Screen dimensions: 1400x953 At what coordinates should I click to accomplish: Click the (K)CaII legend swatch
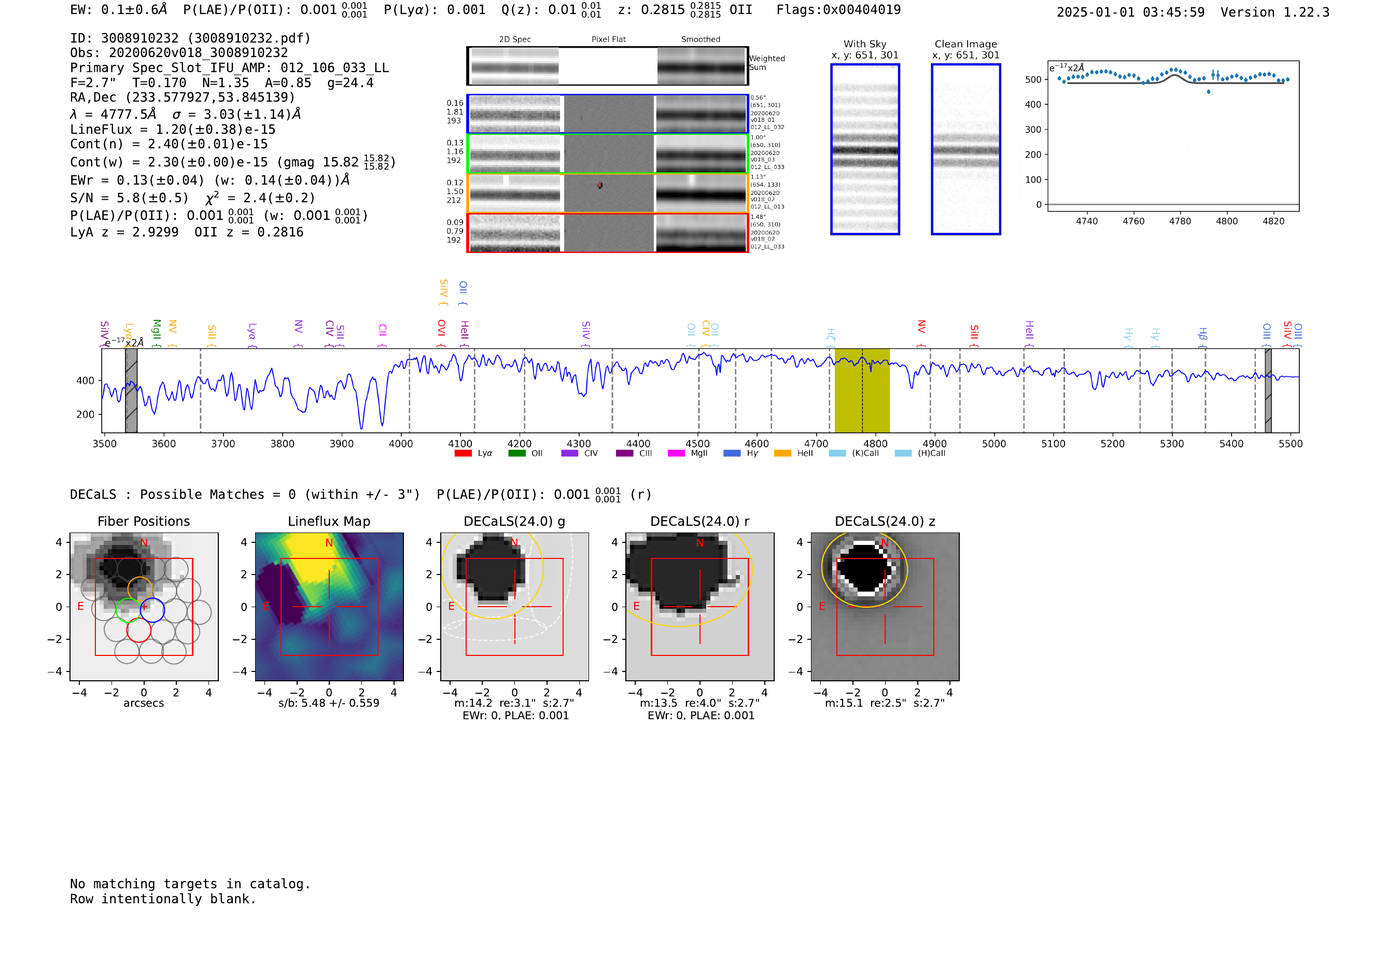coord(837,453)
